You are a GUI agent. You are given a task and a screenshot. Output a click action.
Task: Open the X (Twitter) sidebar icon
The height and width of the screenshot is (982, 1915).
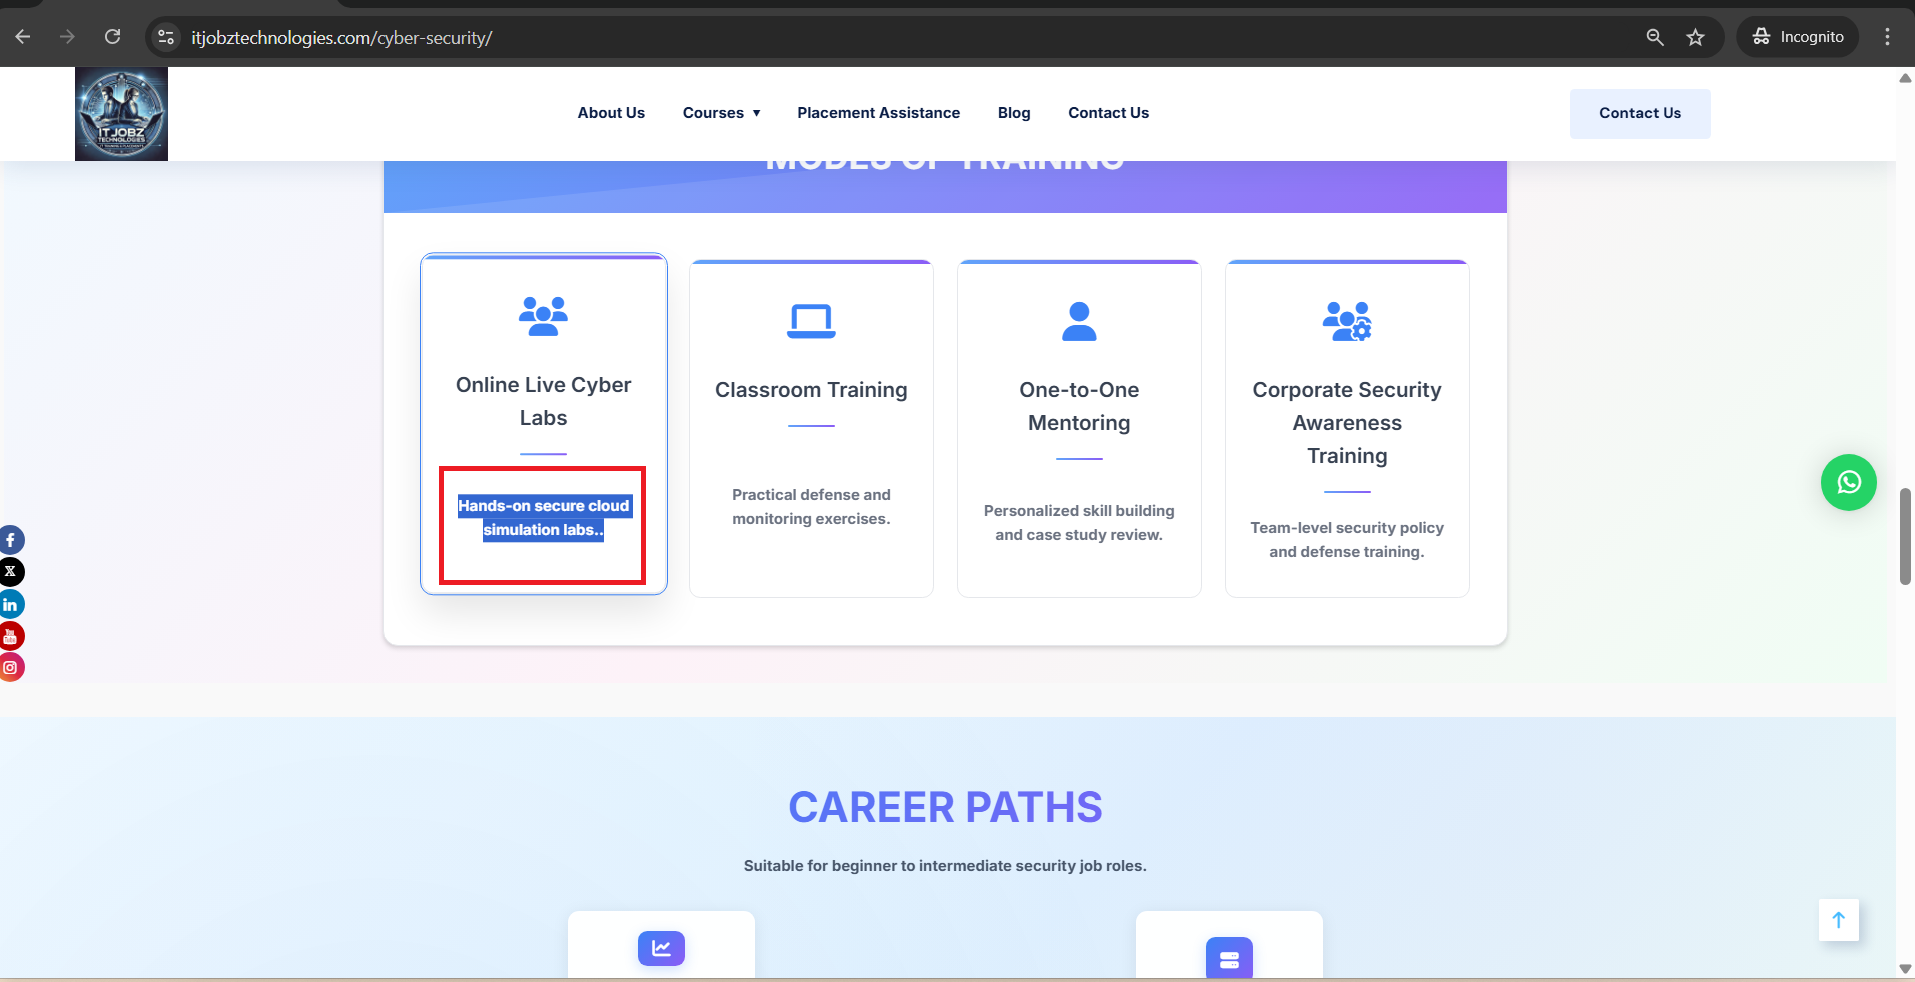click(11, 572)
